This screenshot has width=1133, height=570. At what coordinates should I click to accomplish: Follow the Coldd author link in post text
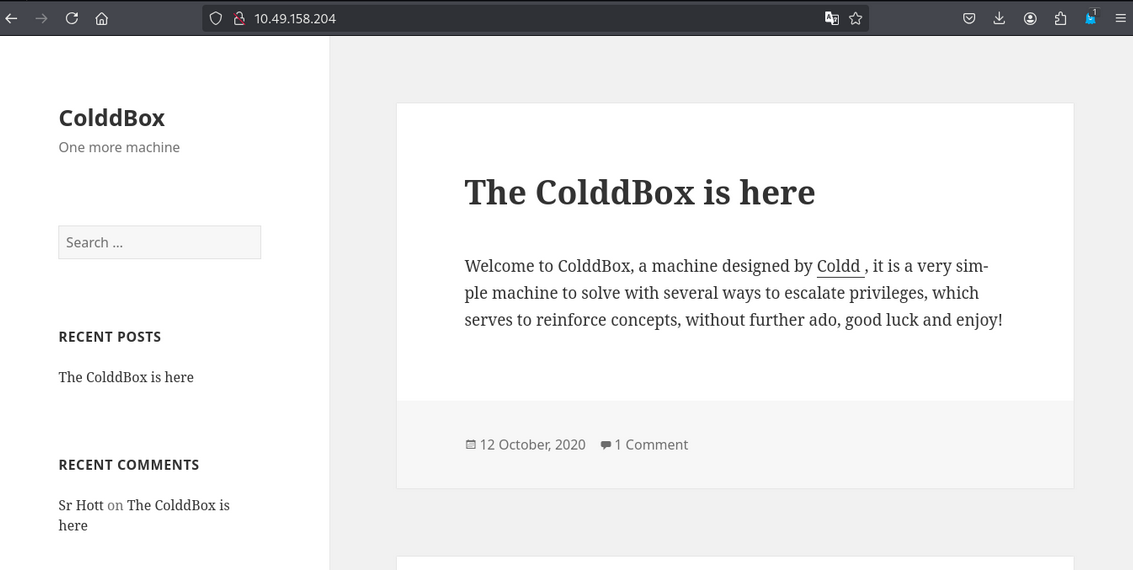coord(839,266)
